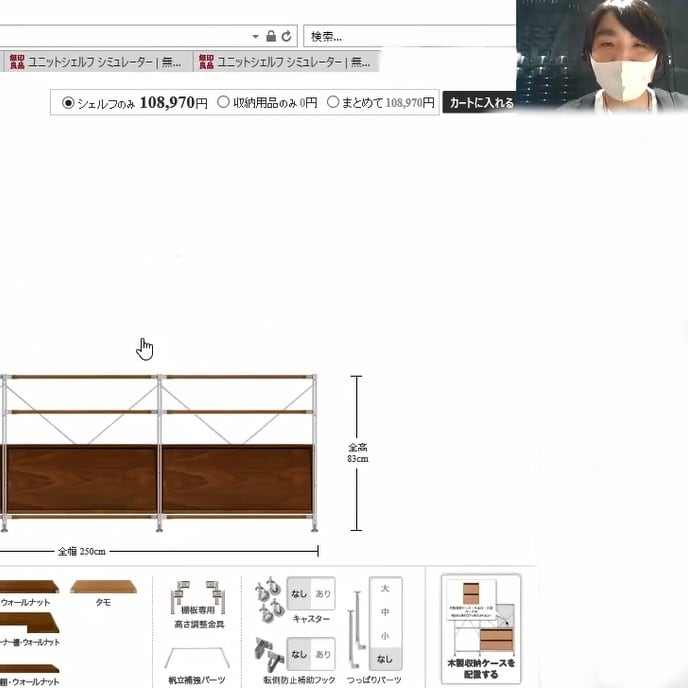This screenshot has height=688, width=688.
Task: Open the address bar dropdown arrow
Action: tap(256, 36)
